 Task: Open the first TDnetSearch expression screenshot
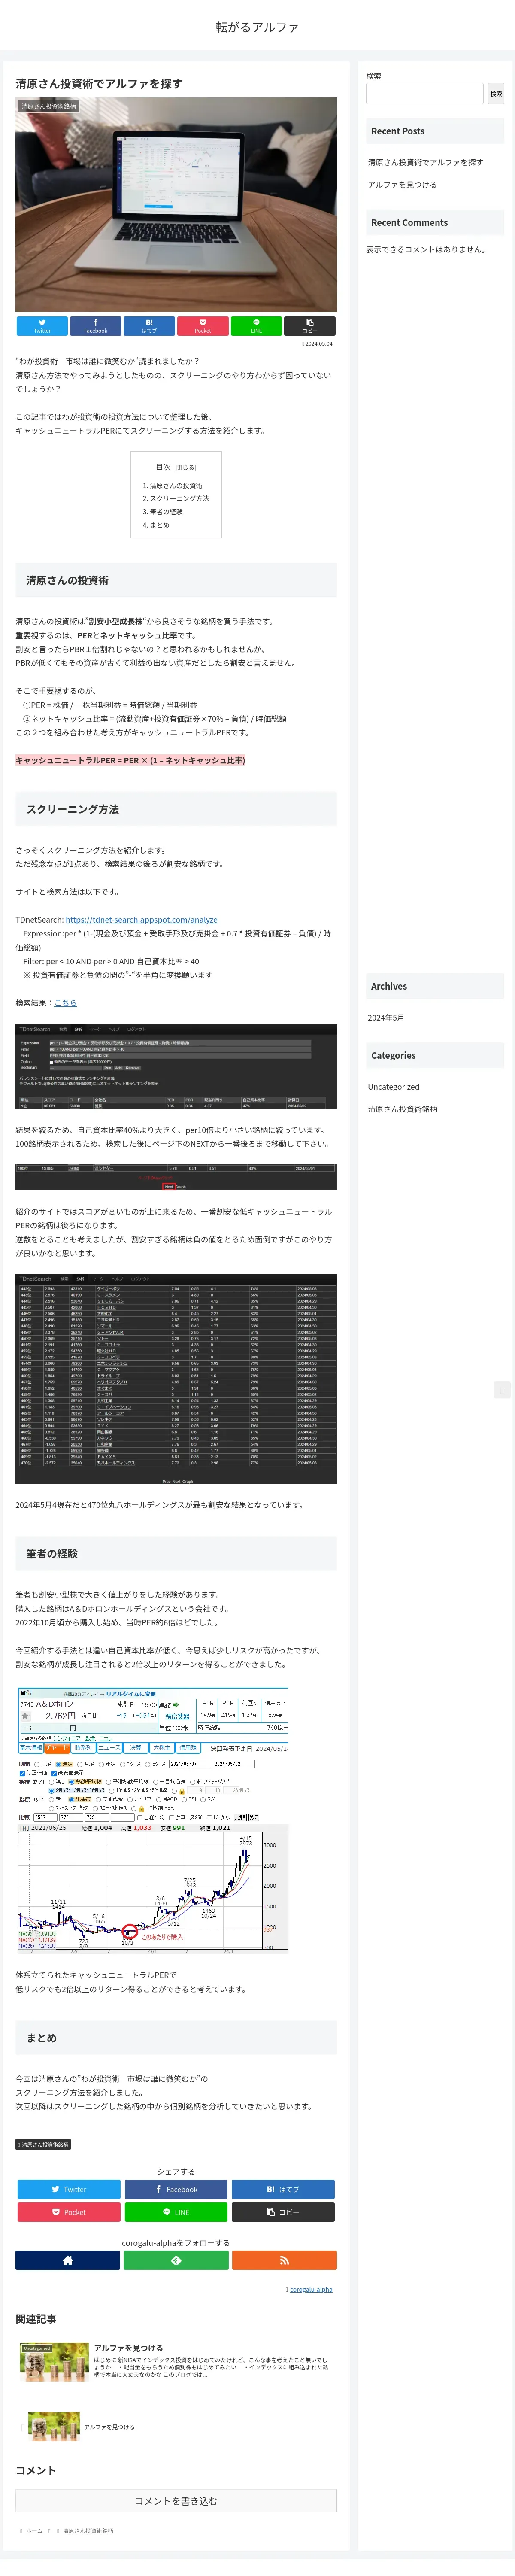coord(176,1066)
